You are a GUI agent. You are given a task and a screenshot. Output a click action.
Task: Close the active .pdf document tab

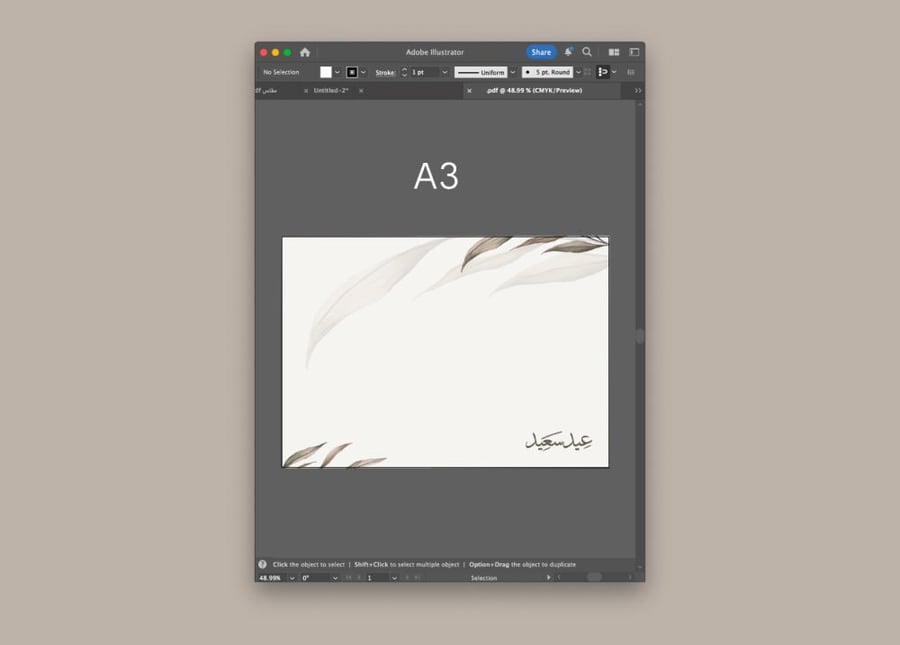pos(470,91)
